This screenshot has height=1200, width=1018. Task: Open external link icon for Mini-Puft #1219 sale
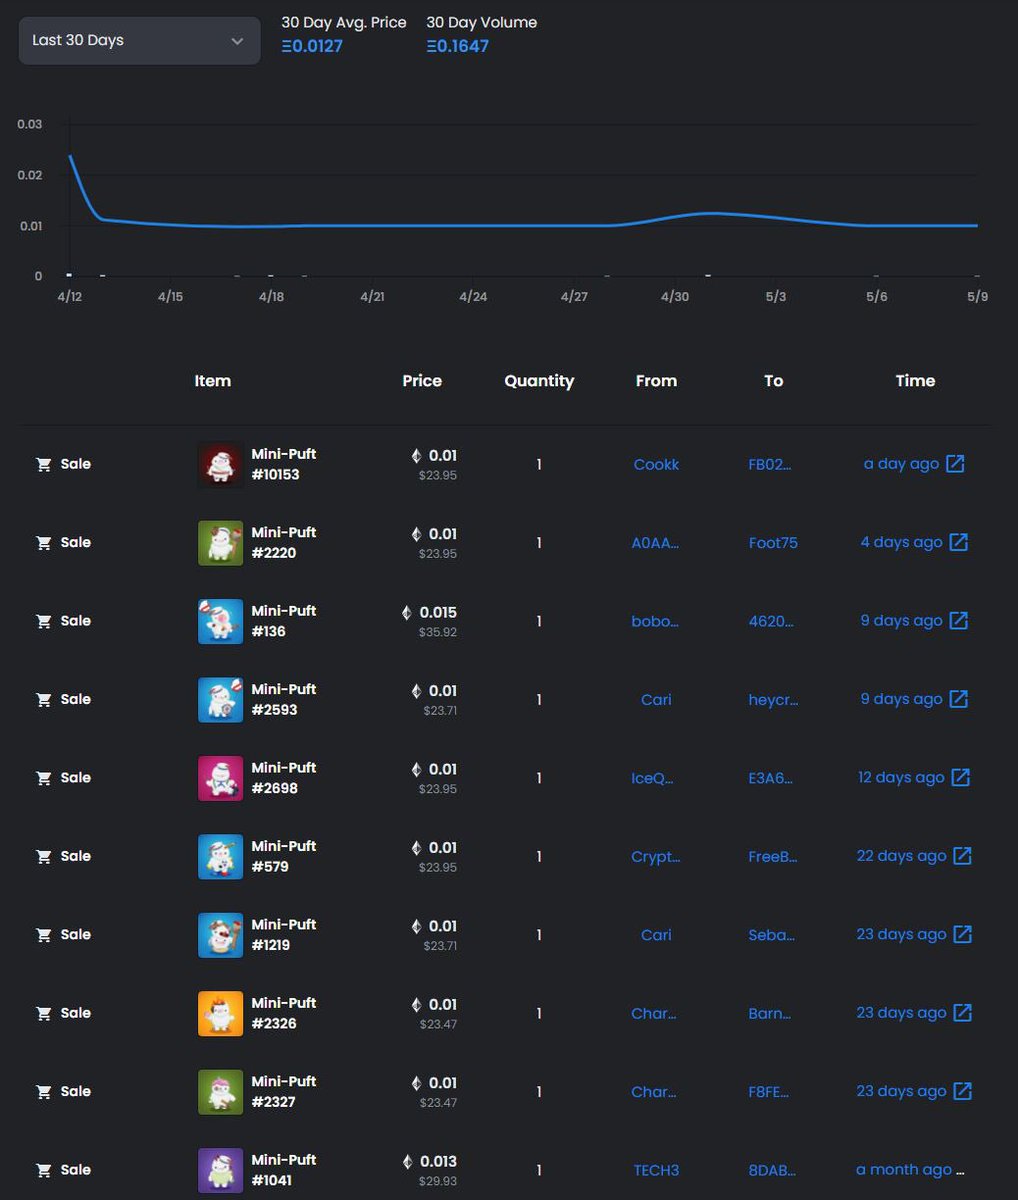(x=962, y=934)
